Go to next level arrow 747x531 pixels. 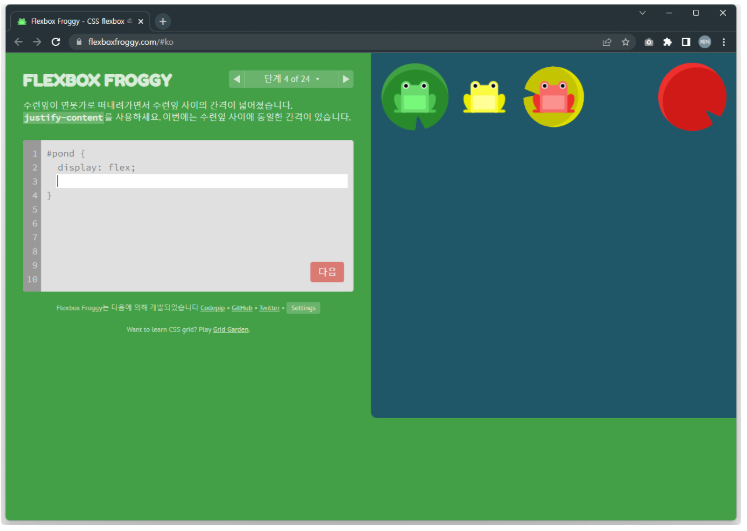tap(346, 79)
